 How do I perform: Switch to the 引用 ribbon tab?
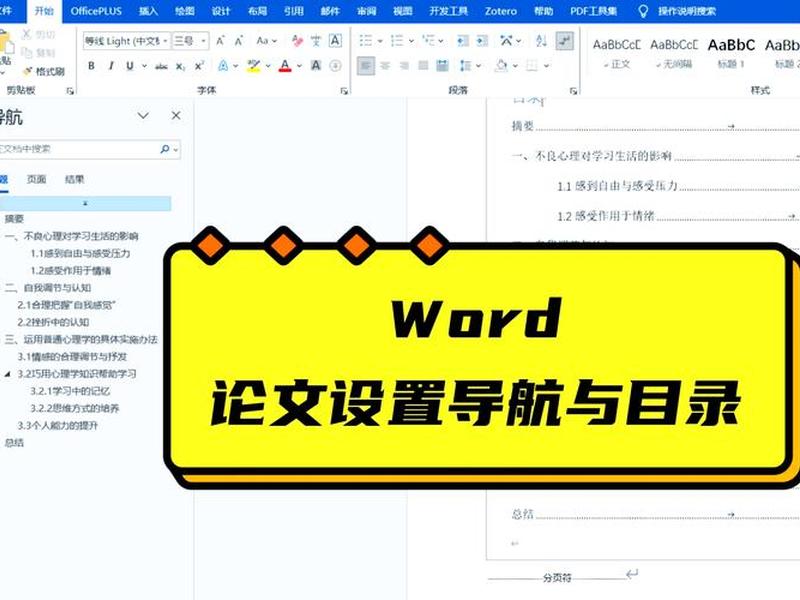click(294, 11)
